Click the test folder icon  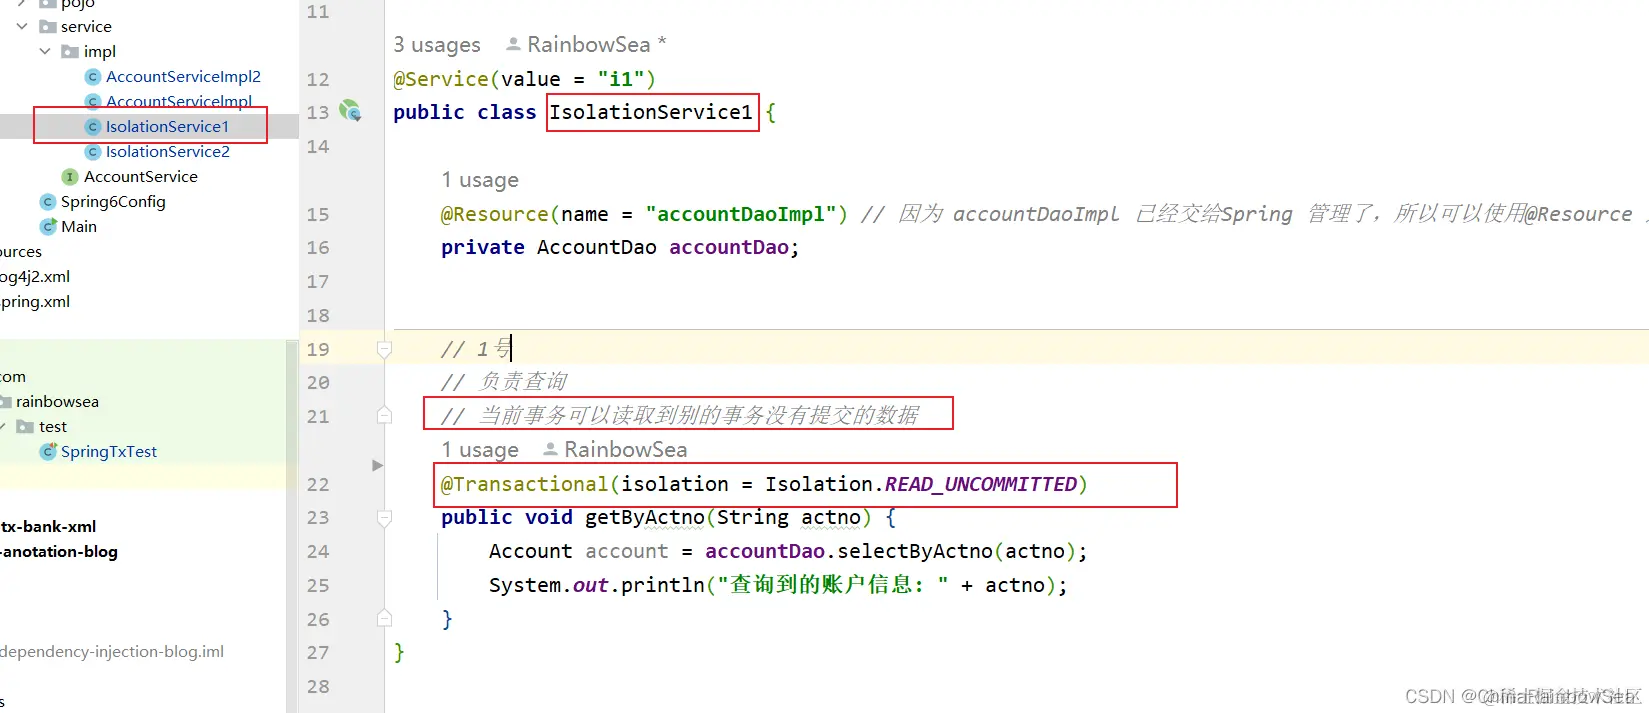click(x=25, y=427)
